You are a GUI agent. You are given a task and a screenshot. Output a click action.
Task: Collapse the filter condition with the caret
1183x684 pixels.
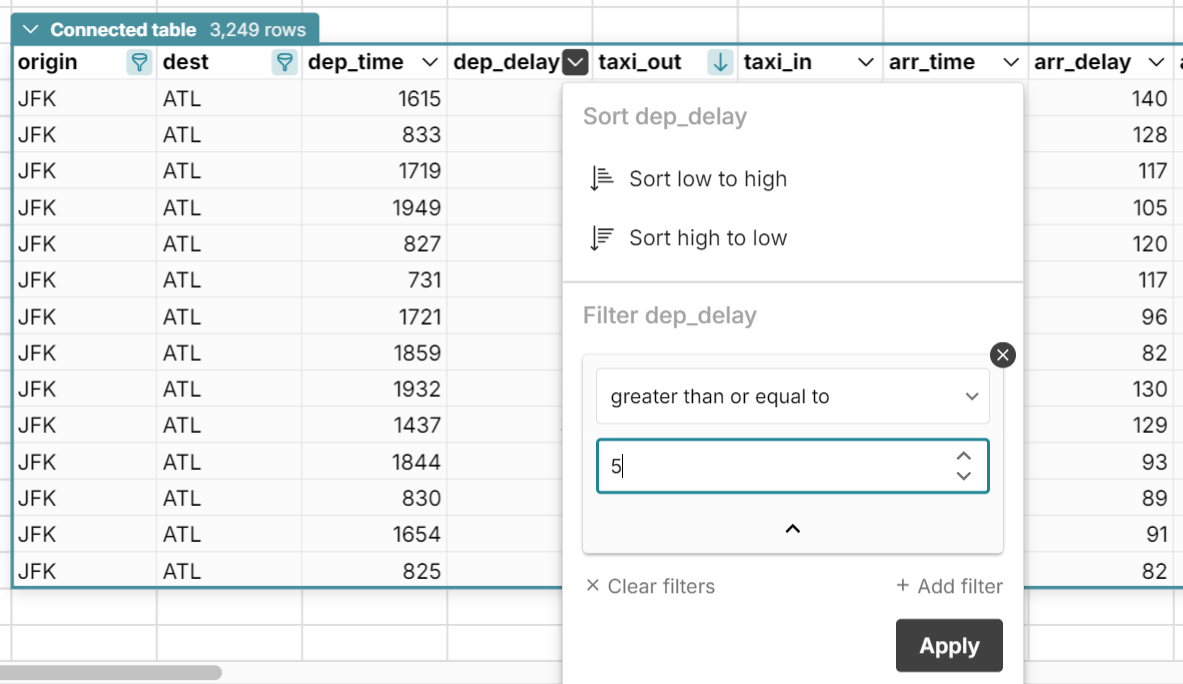(x=792, y=528)
